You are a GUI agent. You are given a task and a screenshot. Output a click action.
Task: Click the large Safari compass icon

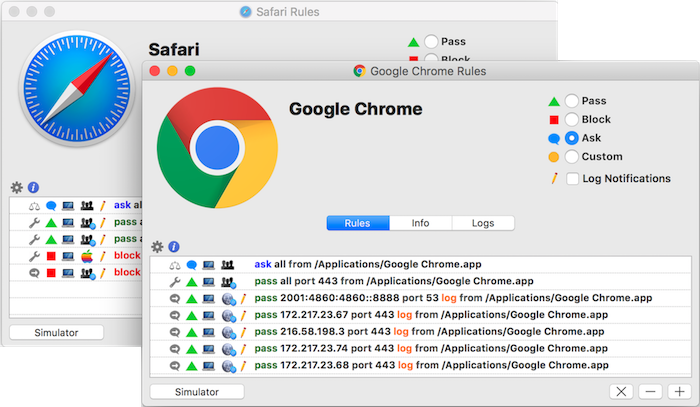click(x=77, y=88)
